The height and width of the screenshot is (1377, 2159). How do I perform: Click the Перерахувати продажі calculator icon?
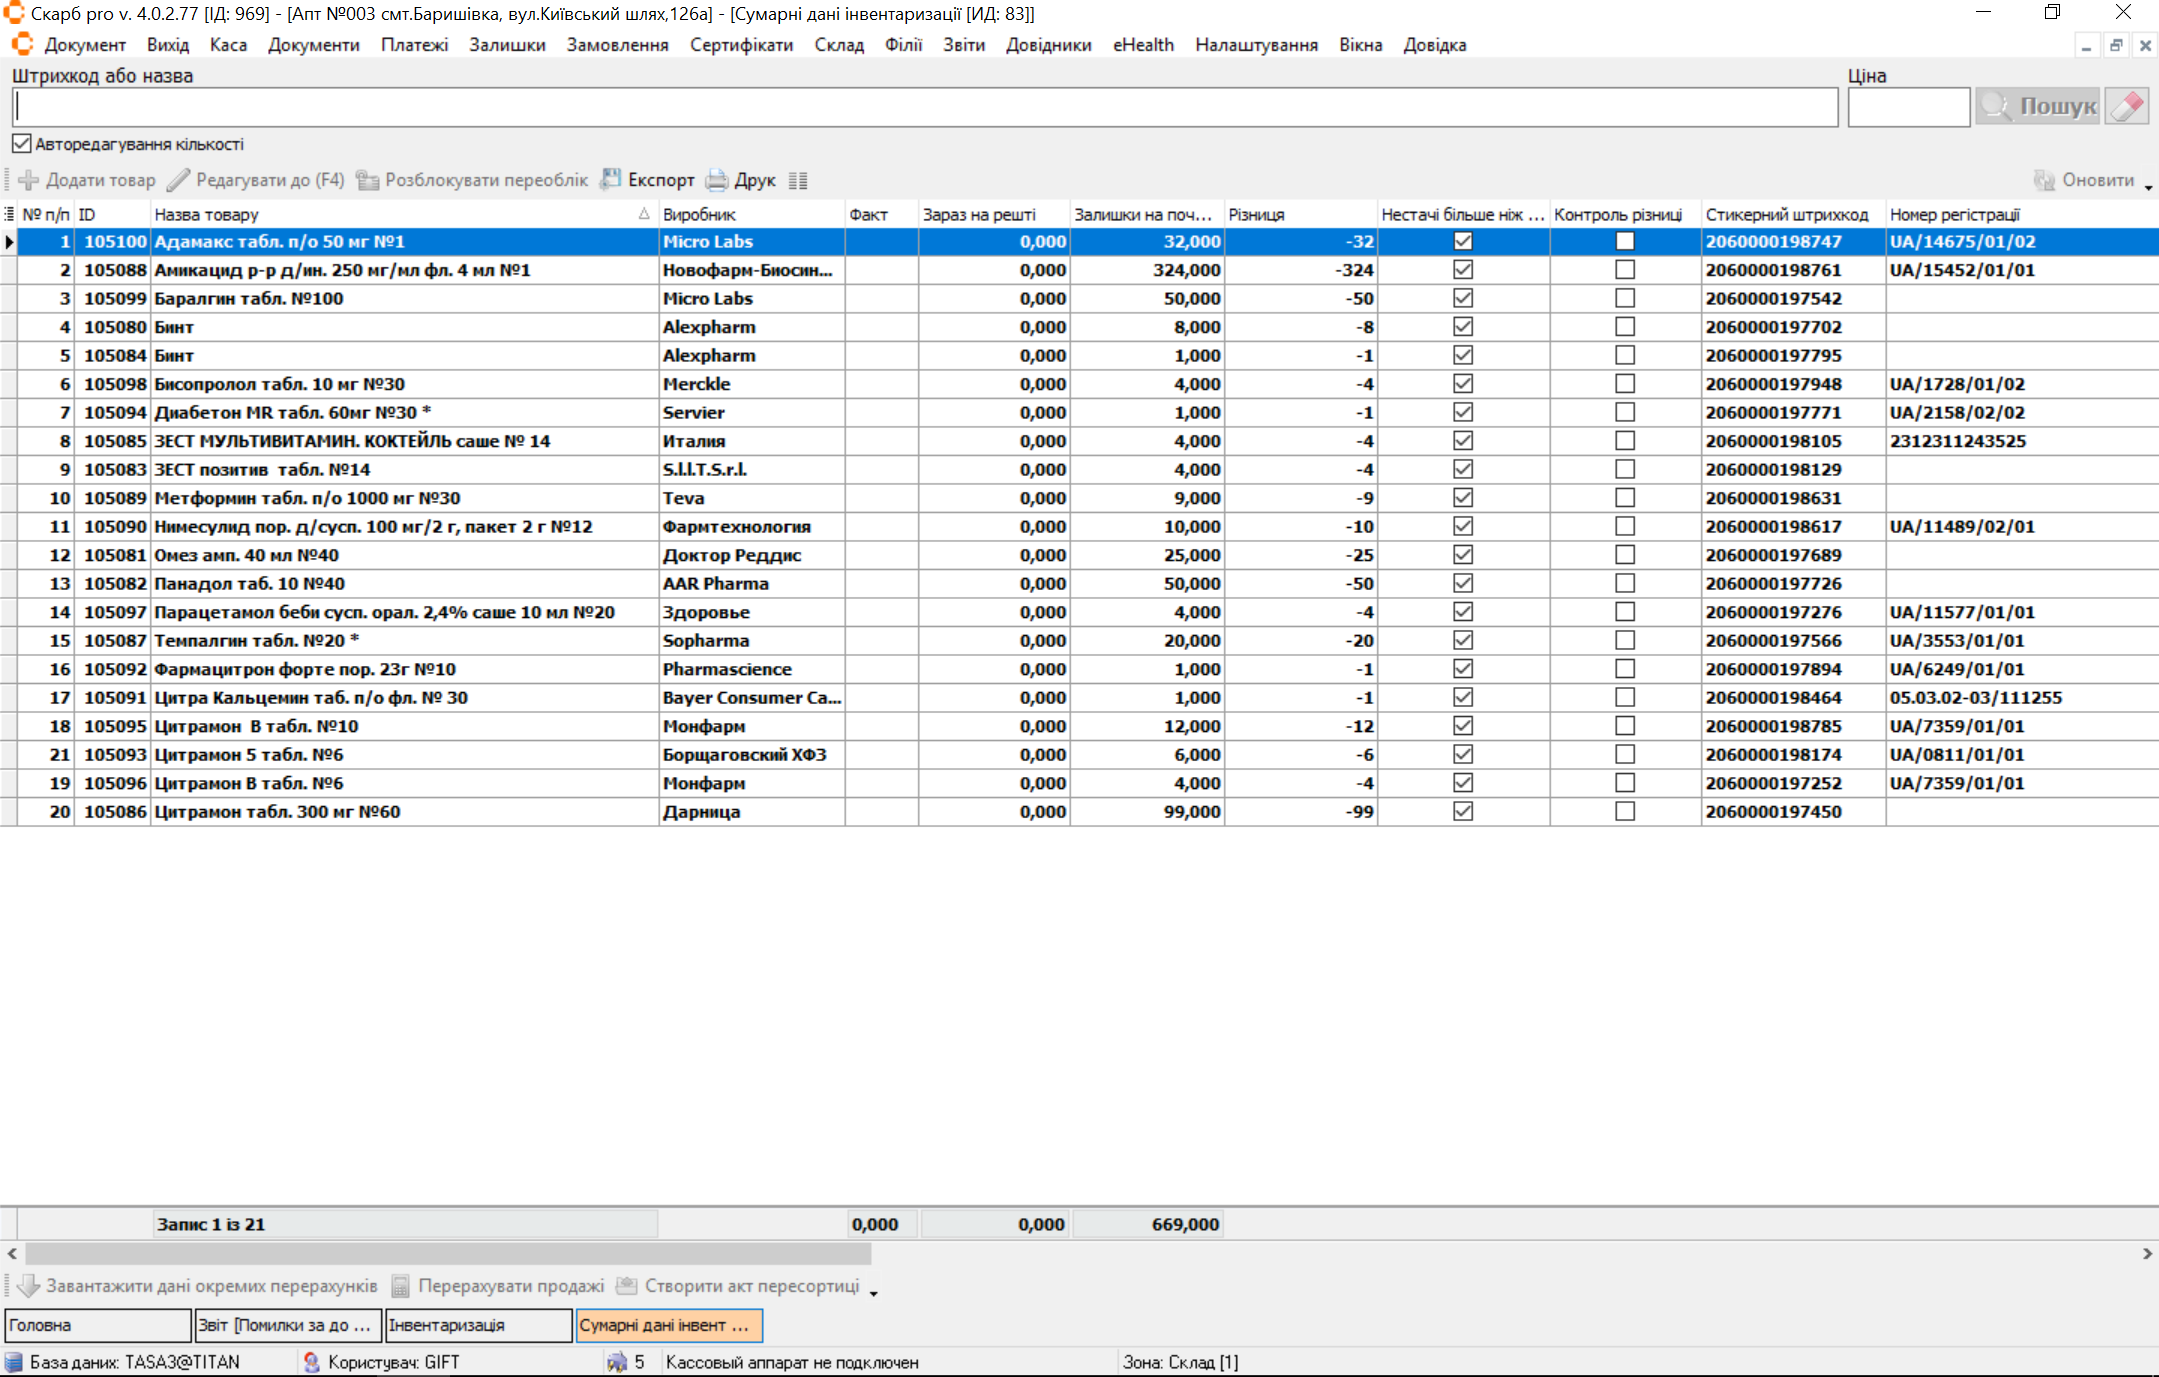coord(400,1286)
